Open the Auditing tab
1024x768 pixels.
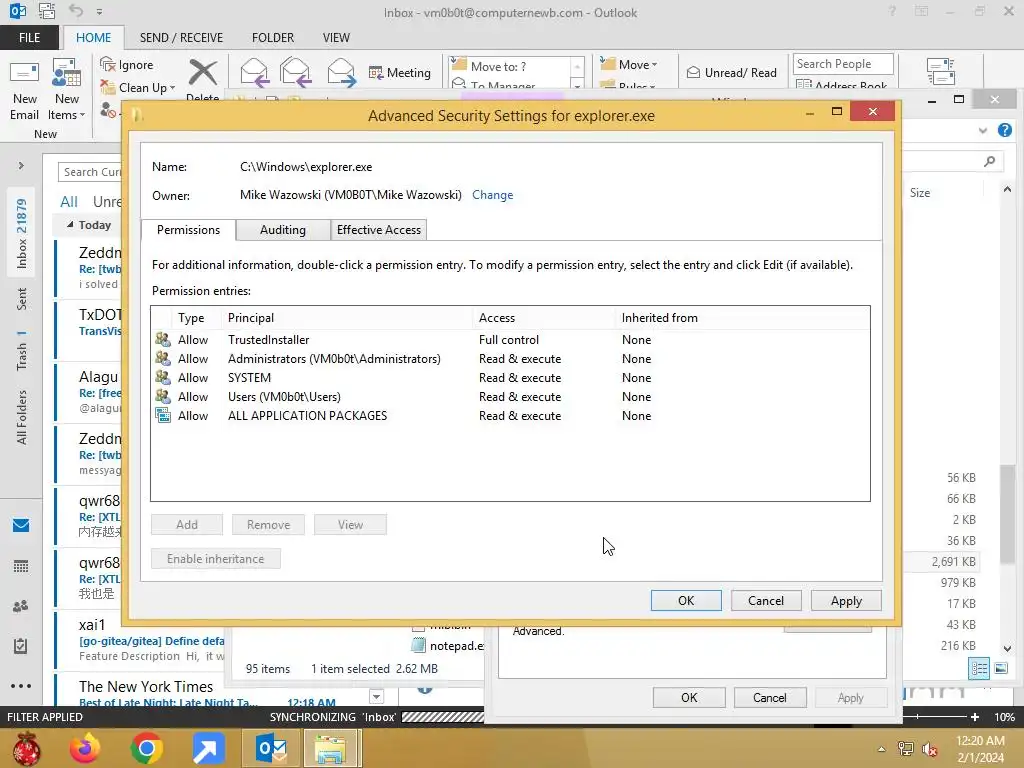click(283, 230)
